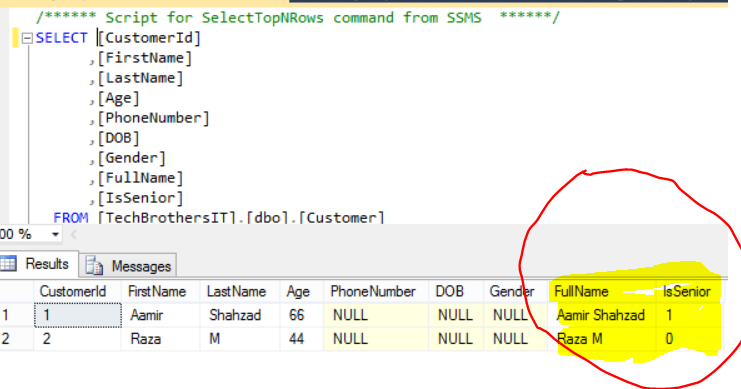Collapse the SELECT statement outline
The image size is (741, 389).
[x=27, y=38]
